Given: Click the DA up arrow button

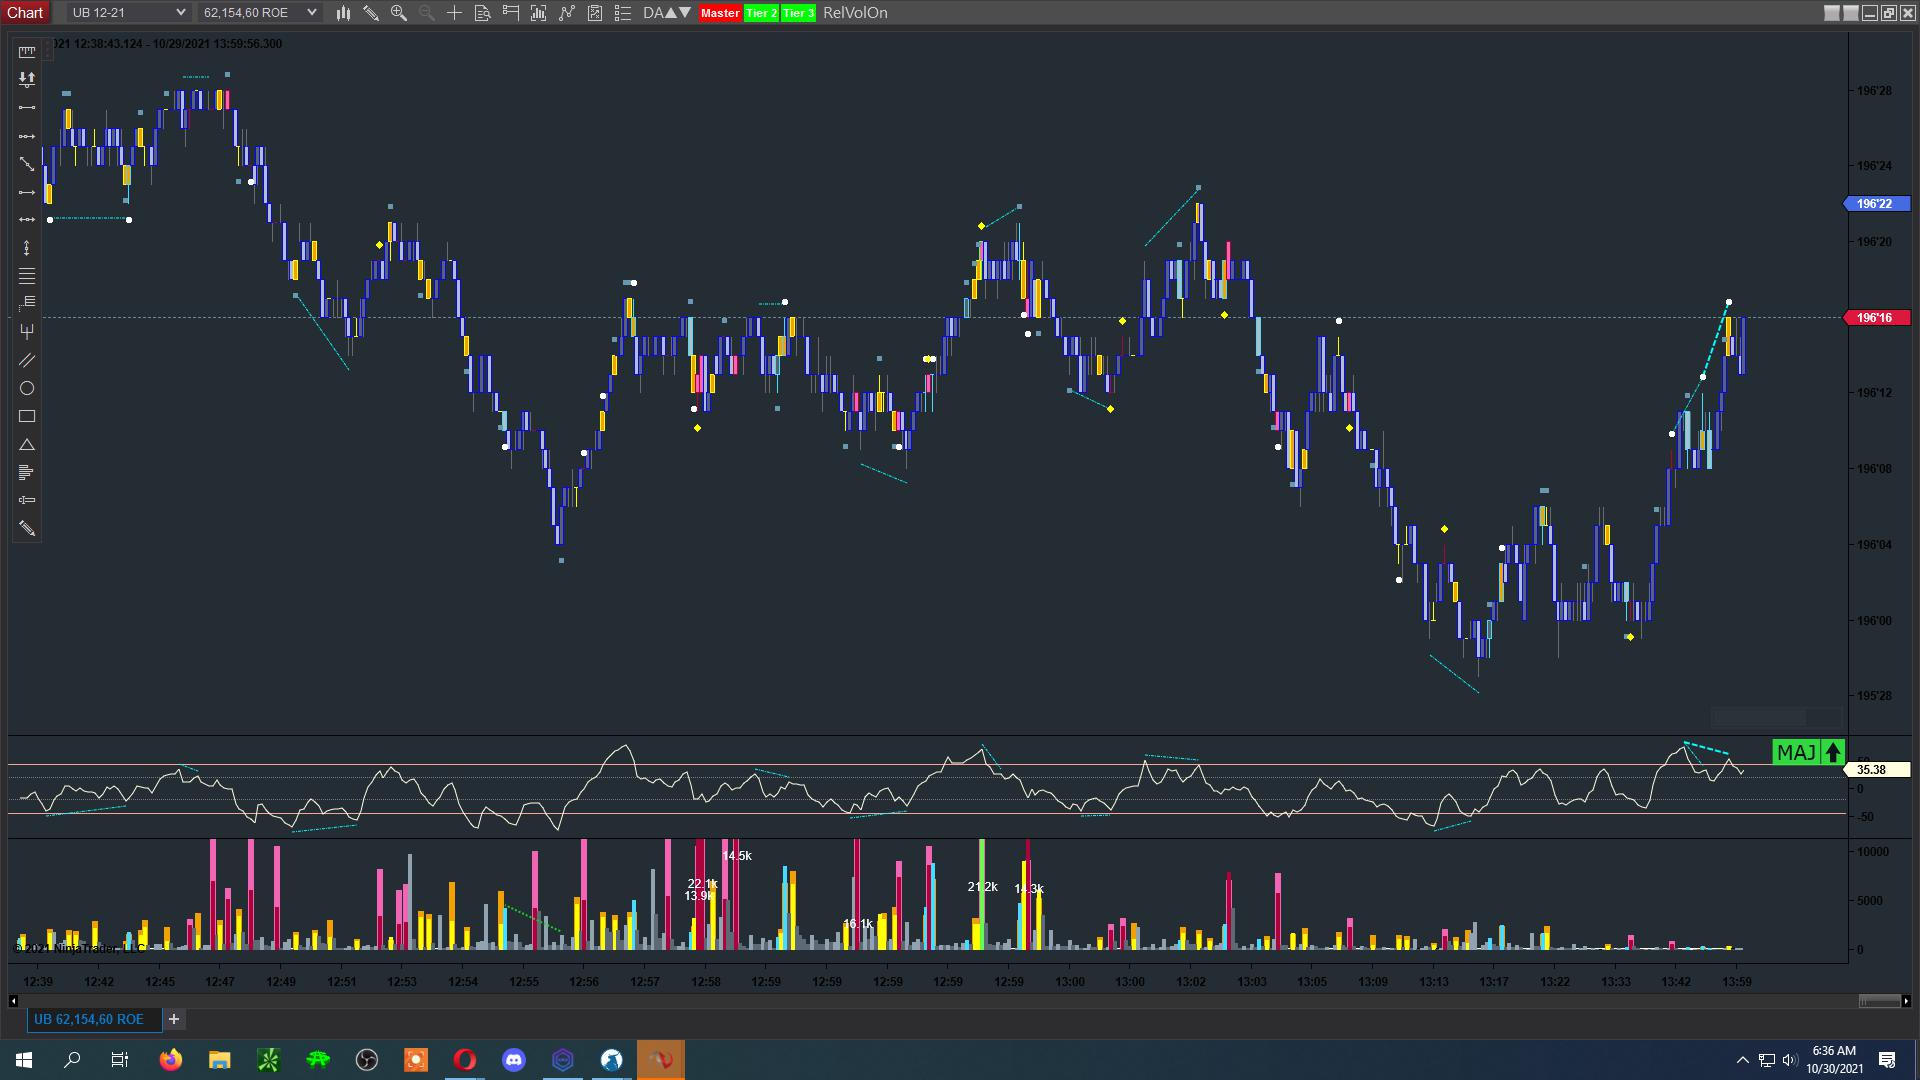Looking at the screenshot, I should click(x=670, y=13).
